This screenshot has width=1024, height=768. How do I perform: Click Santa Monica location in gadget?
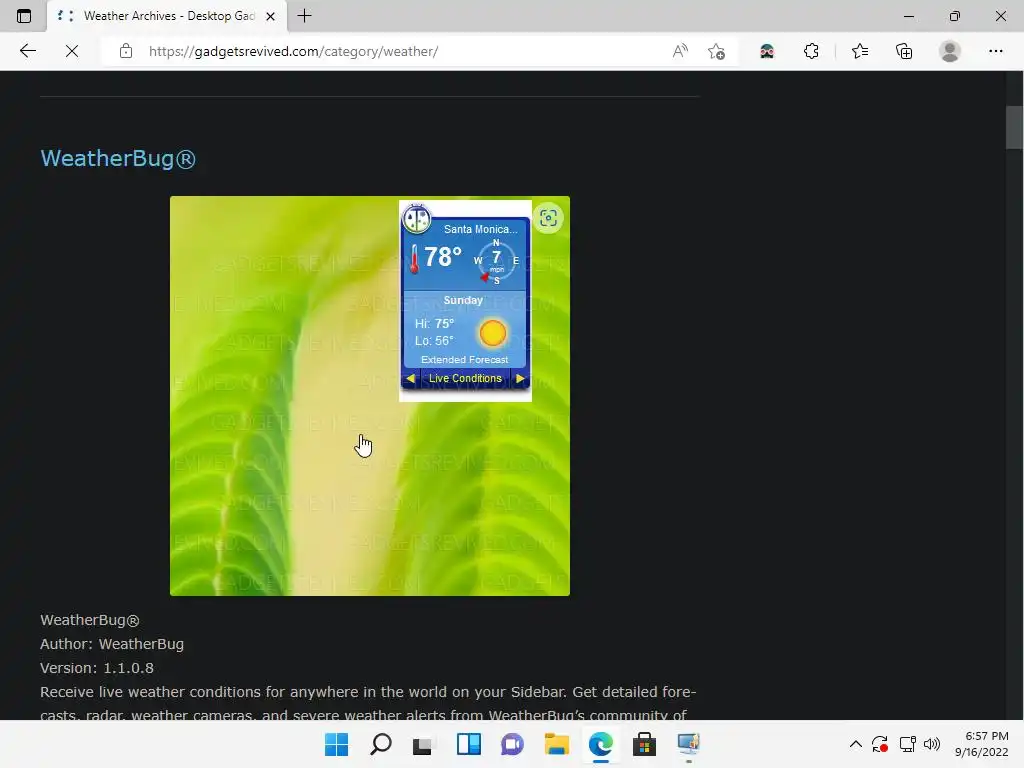480,229
